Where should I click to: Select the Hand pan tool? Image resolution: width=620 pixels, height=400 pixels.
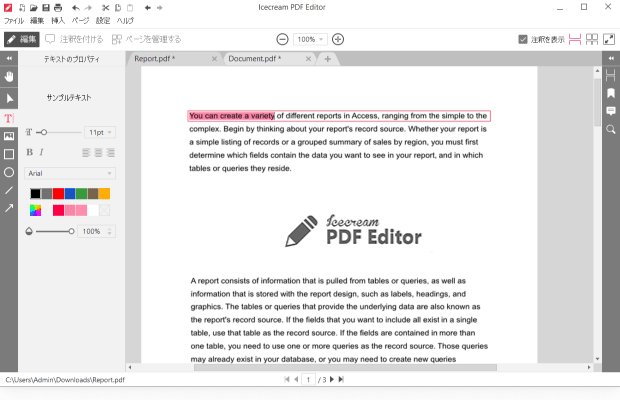click(9, 77)
